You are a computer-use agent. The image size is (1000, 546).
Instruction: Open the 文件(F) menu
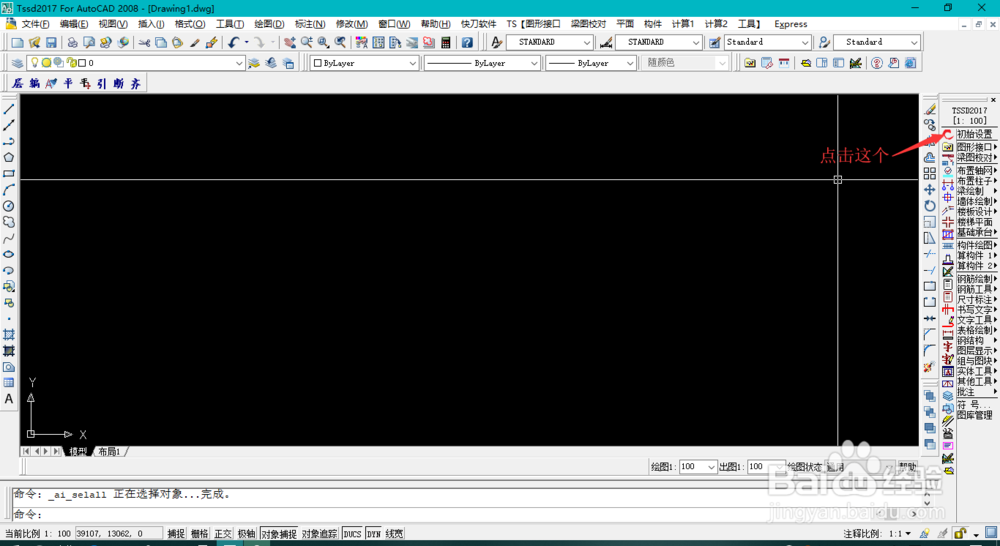click(35, 24)
